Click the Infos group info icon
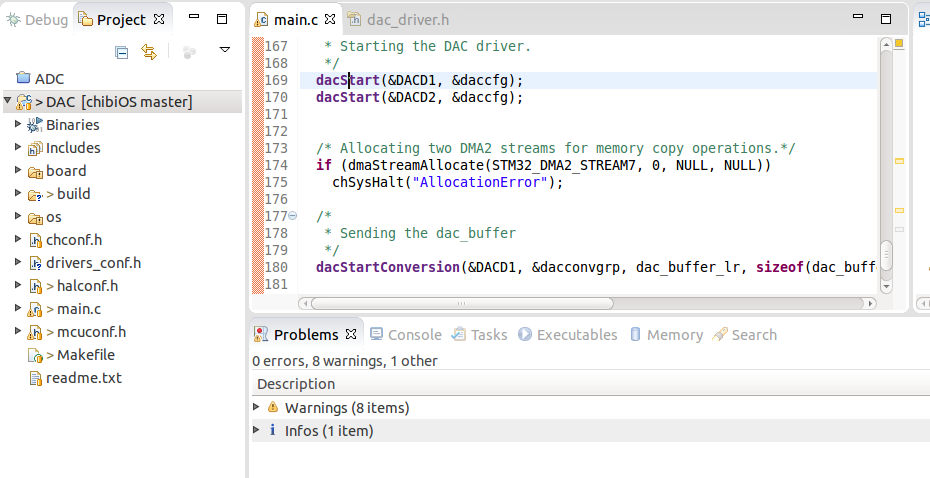This screenshot has height=478, width=930. pyautogui.click(x=272, y=430)
